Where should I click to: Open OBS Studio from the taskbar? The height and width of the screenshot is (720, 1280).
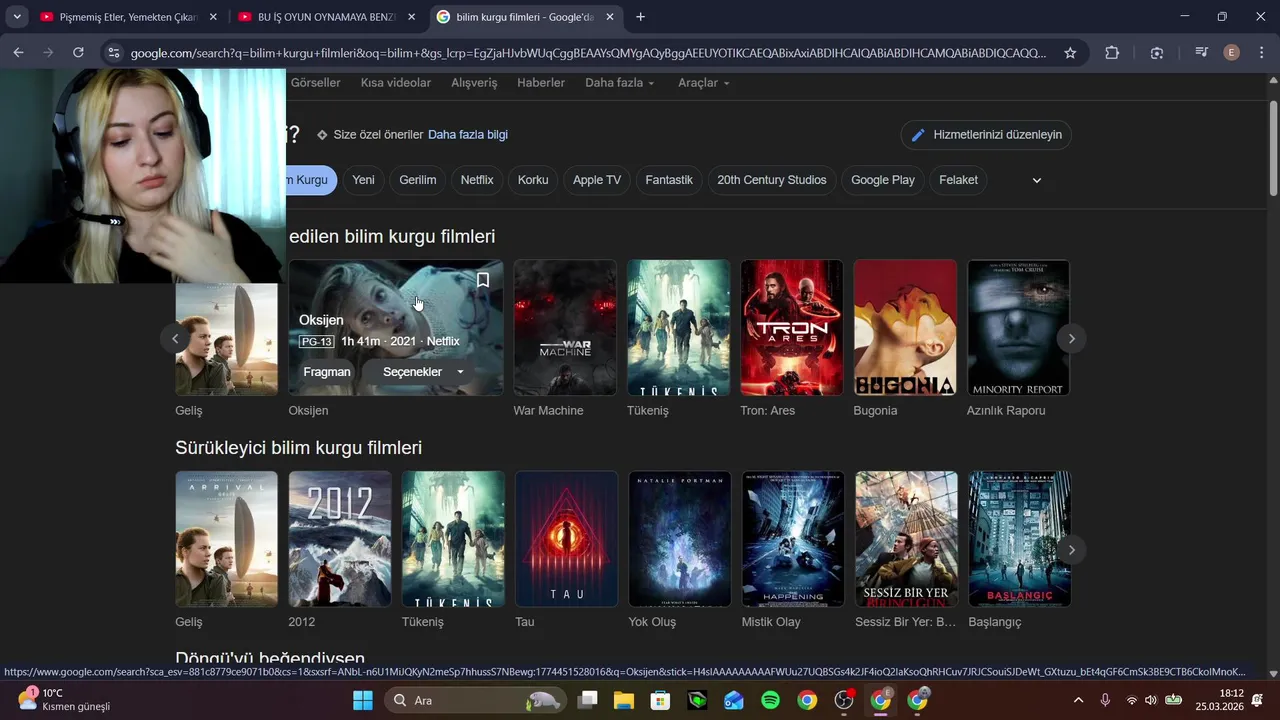click(x=844, y=700)
